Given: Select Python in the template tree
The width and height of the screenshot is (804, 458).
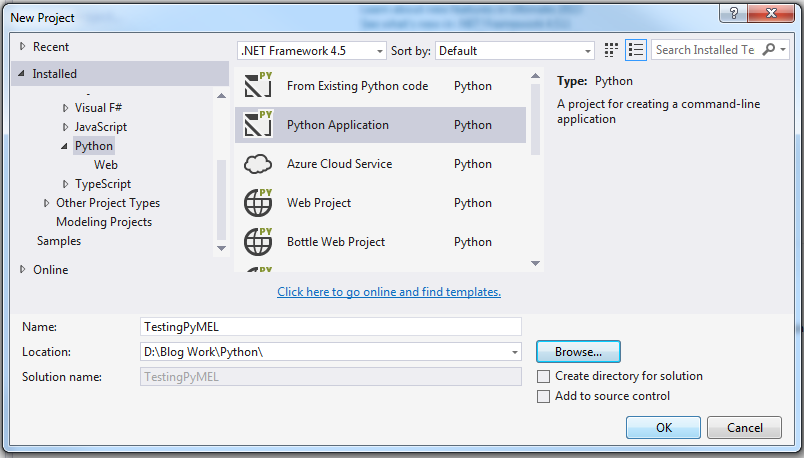Looking at the screenshot, I should [x=94, y=146].
